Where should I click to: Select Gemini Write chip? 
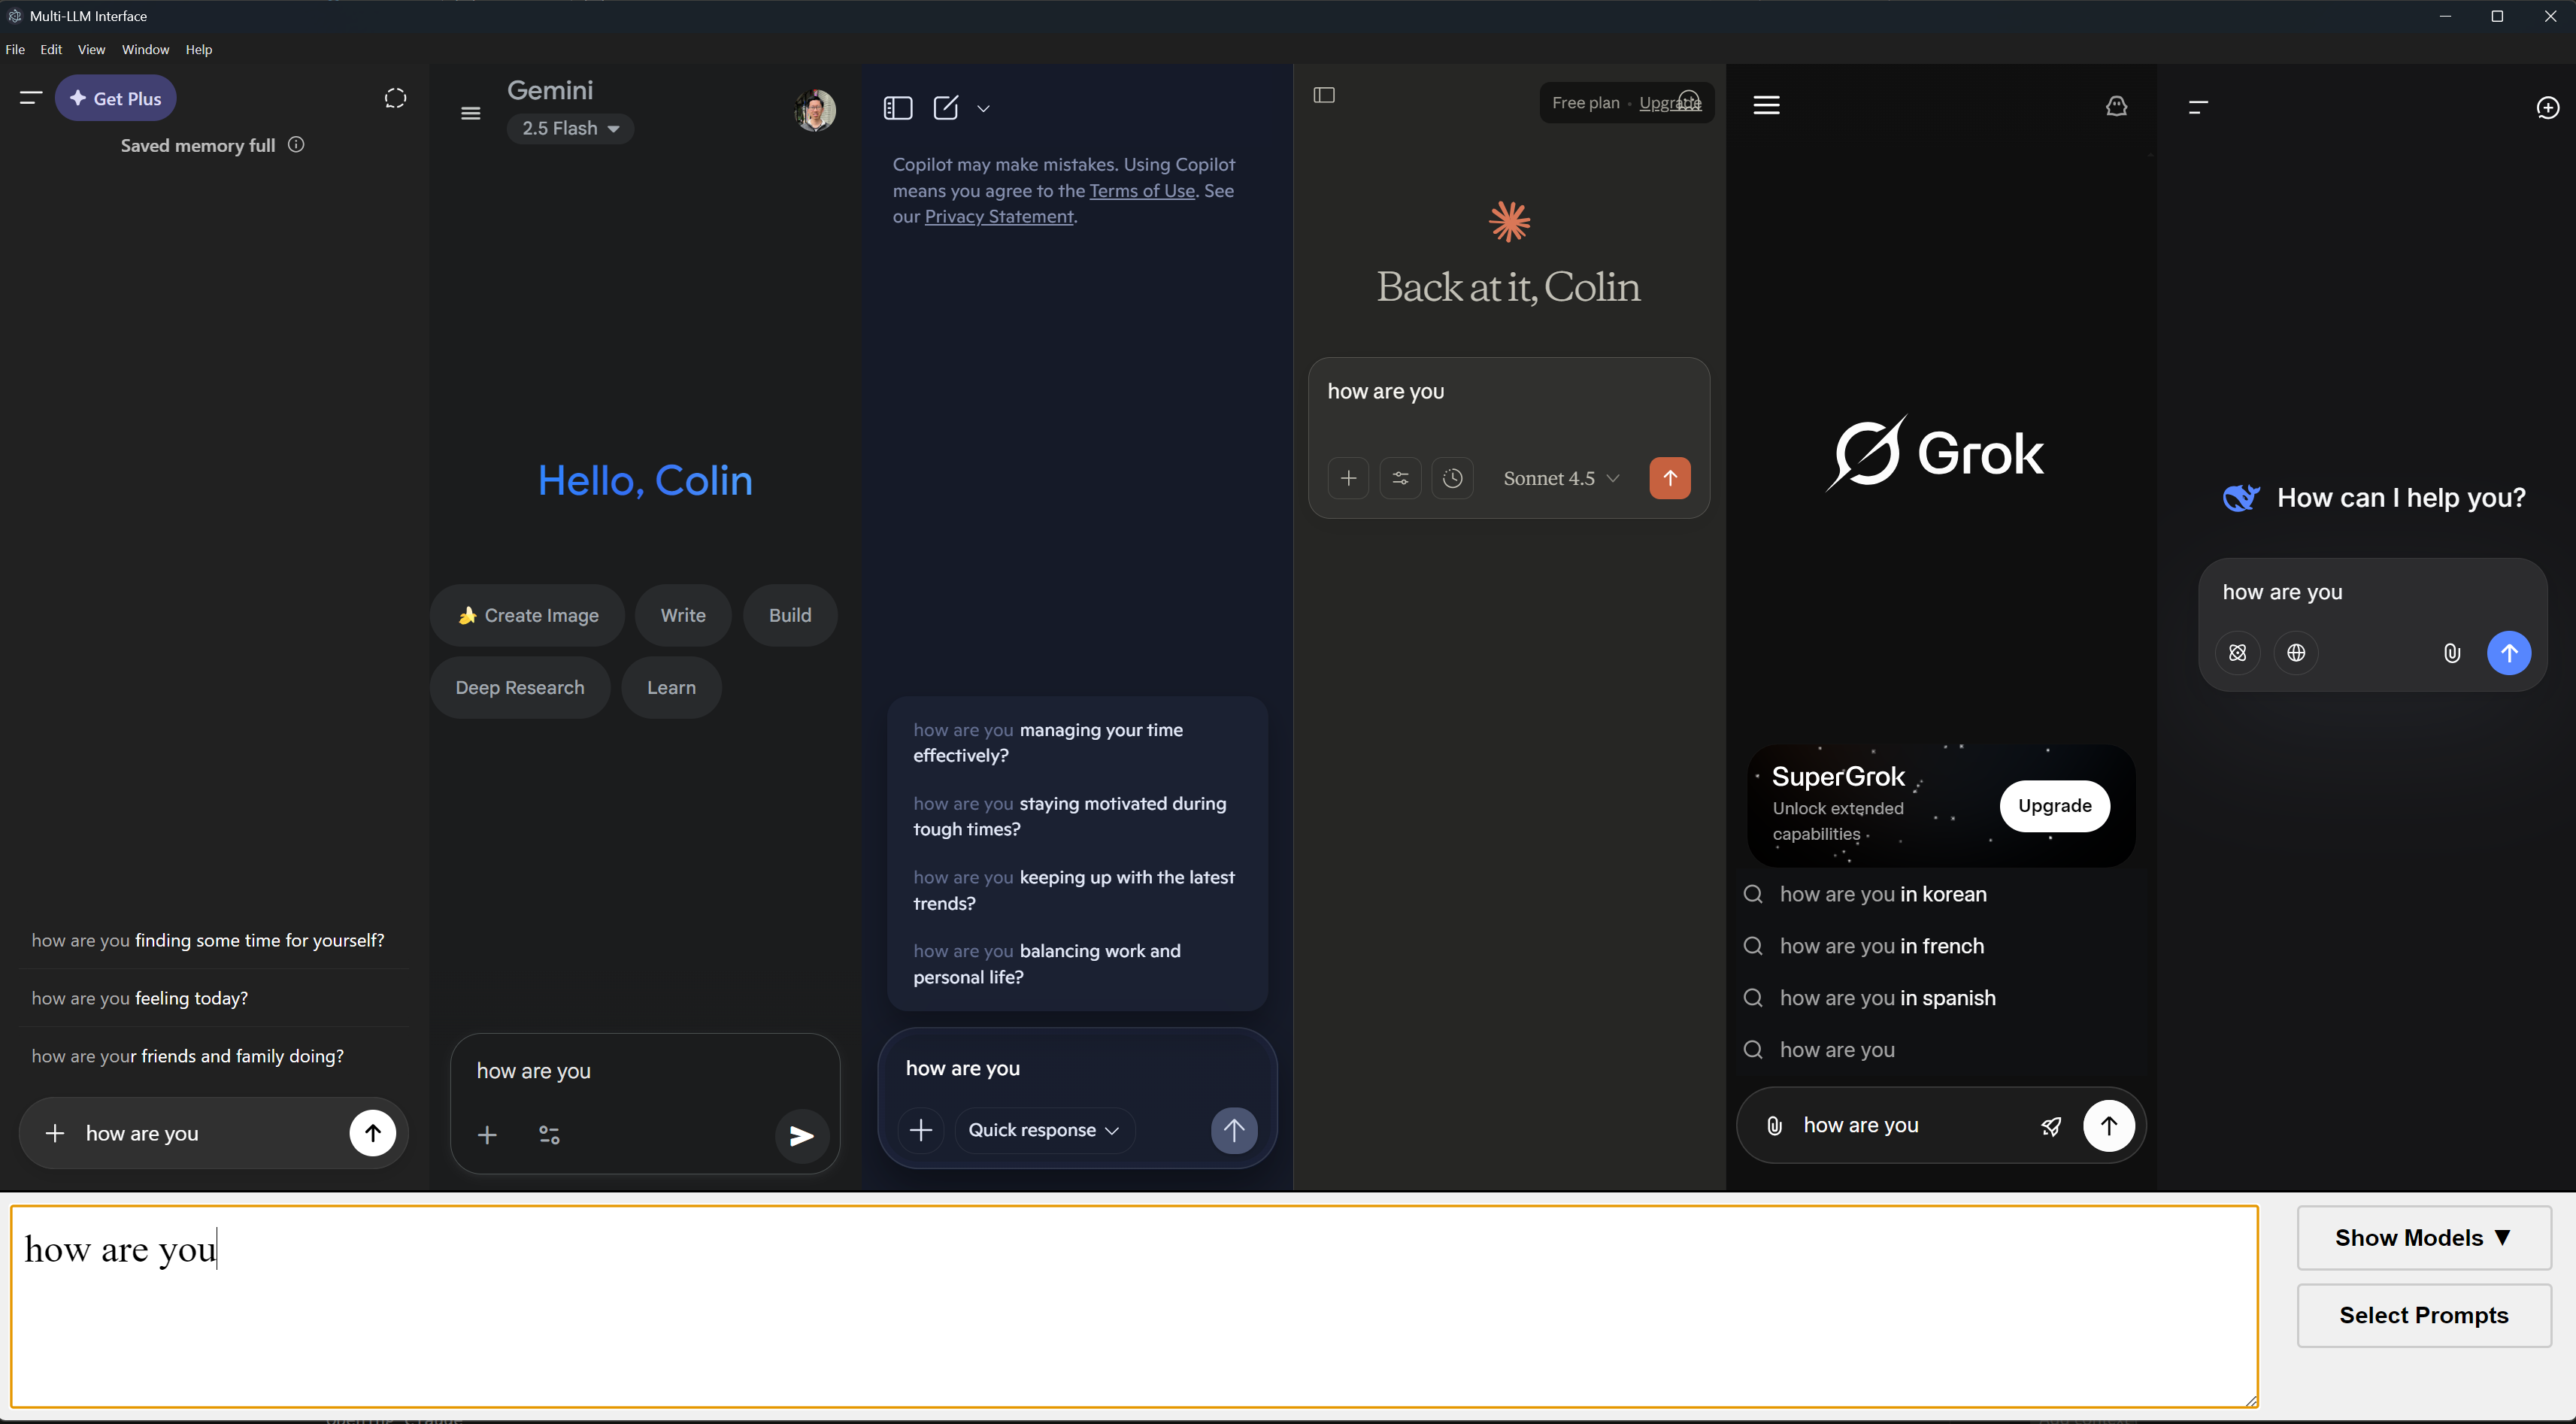tap(683, 615)
